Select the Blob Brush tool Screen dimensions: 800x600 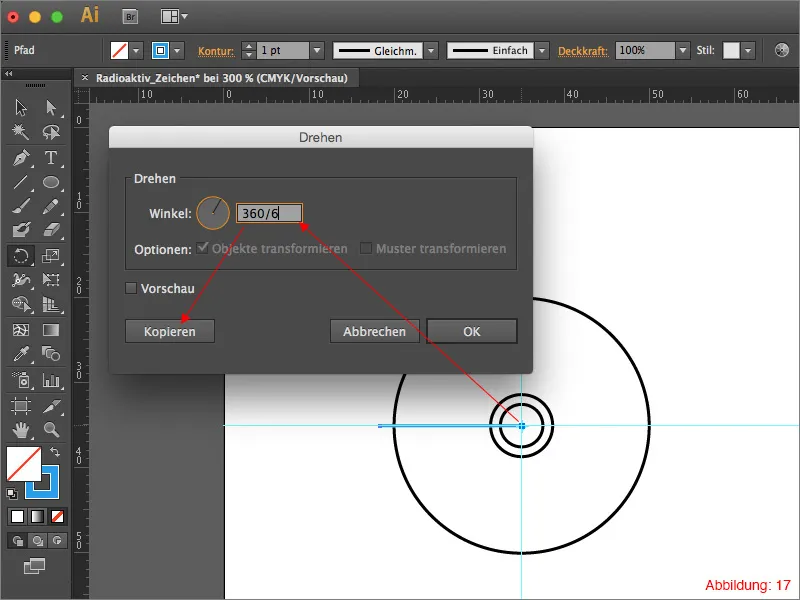(21, 230)
